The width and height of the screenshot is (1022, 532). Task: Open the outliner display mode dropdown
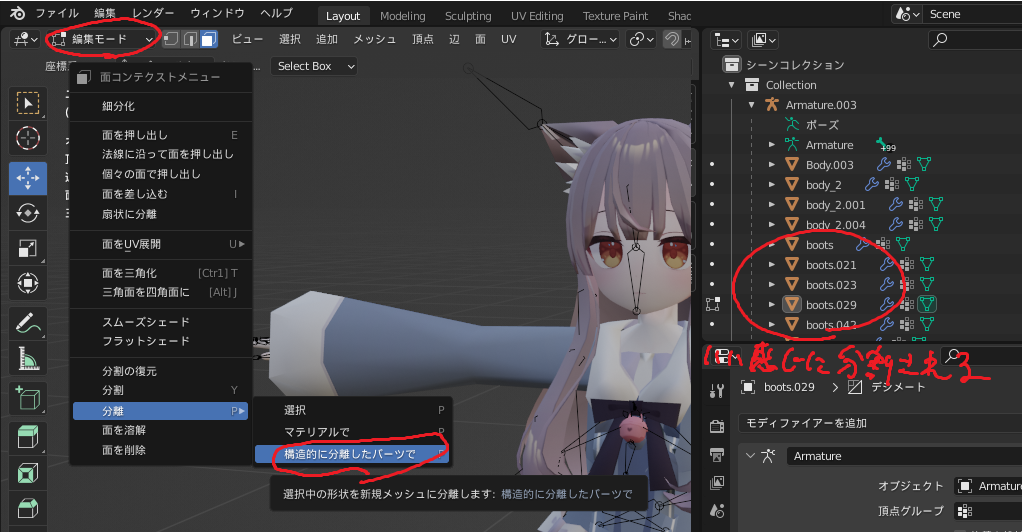(725, 40)
